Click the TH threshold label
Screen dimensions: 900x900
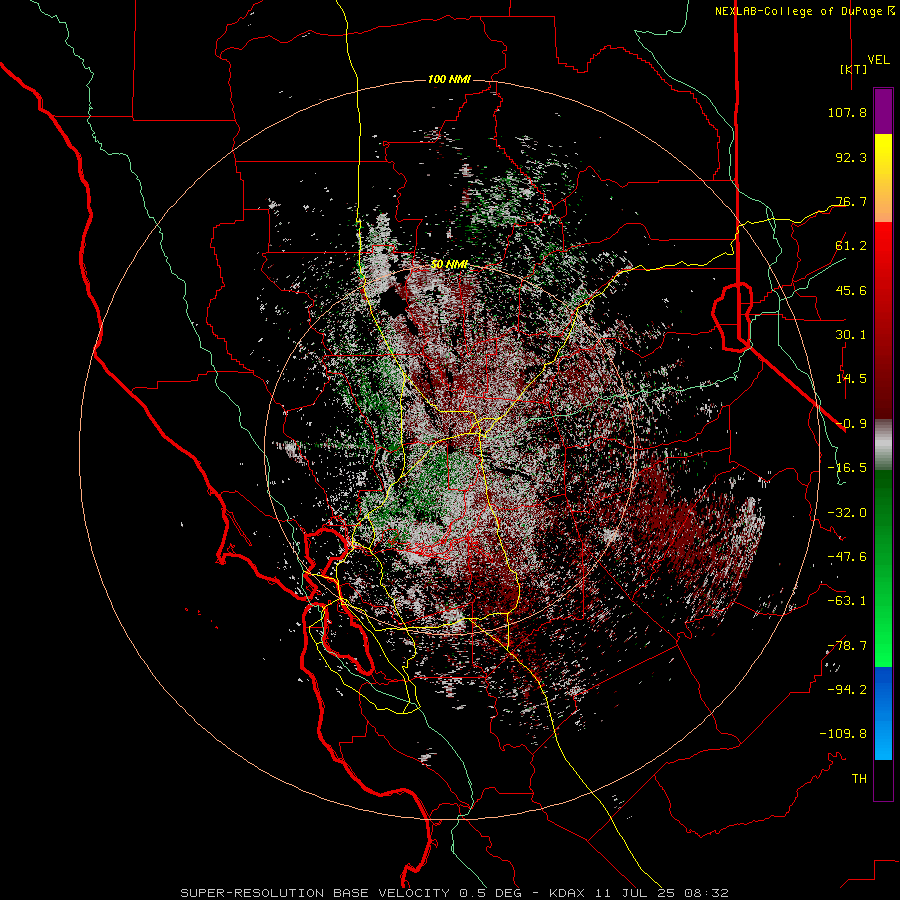pos(859,779)
